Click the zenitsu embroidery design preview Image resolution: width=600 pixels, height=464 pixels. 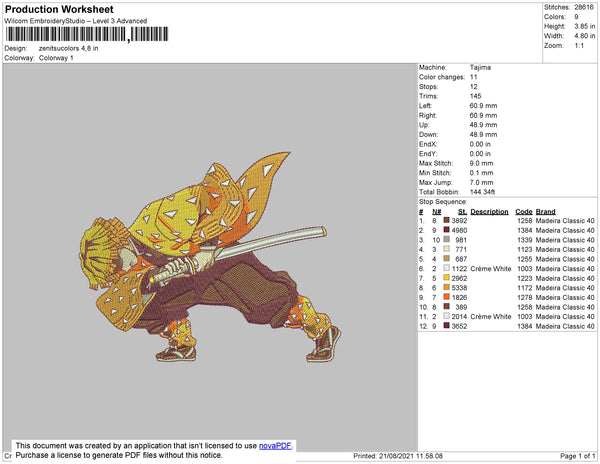click(210, 257)
